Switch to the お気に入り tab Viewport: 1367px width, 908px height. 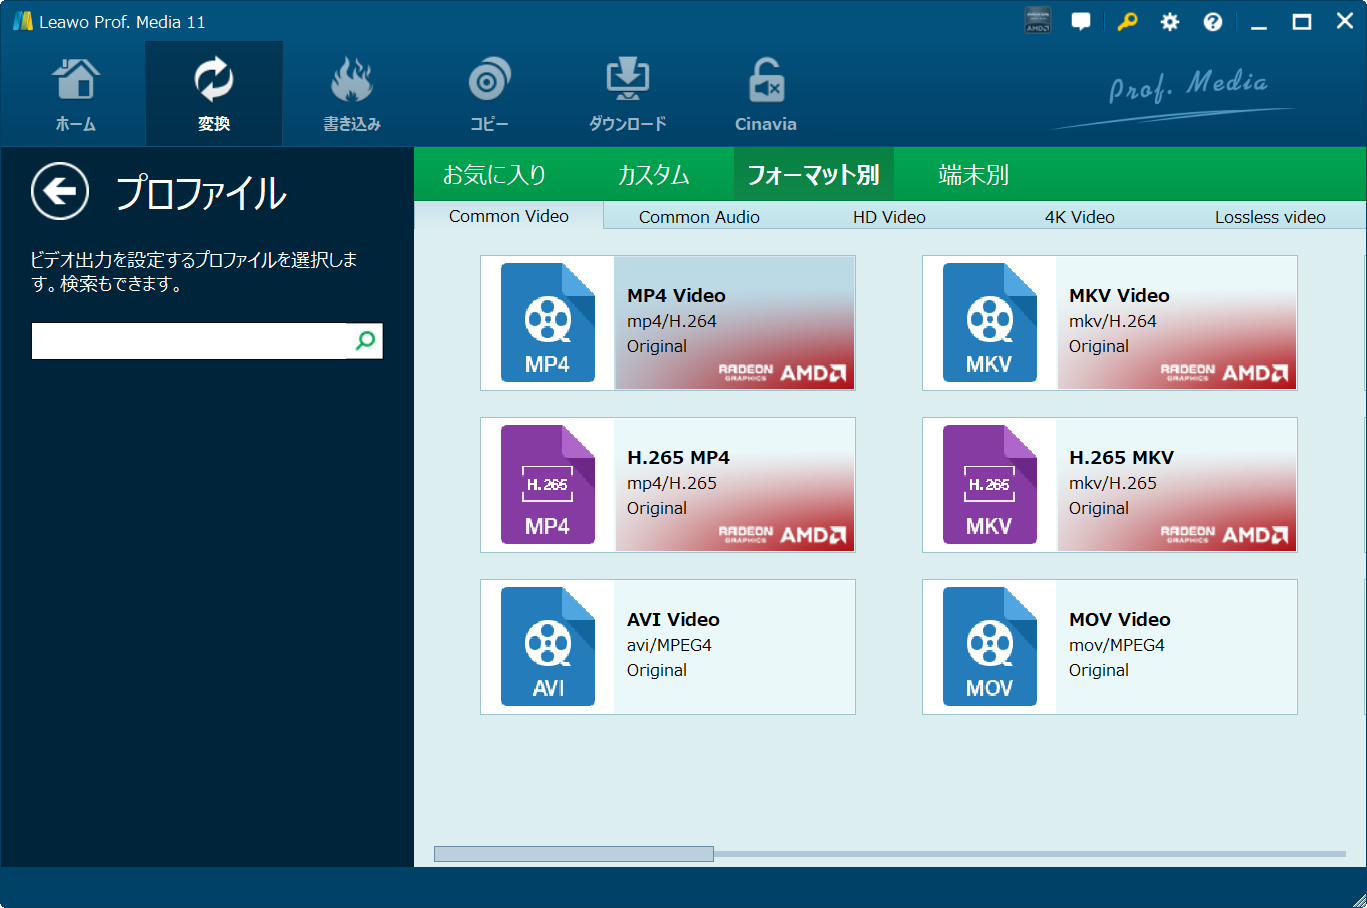pyautogui.click(x=495, y=175)
